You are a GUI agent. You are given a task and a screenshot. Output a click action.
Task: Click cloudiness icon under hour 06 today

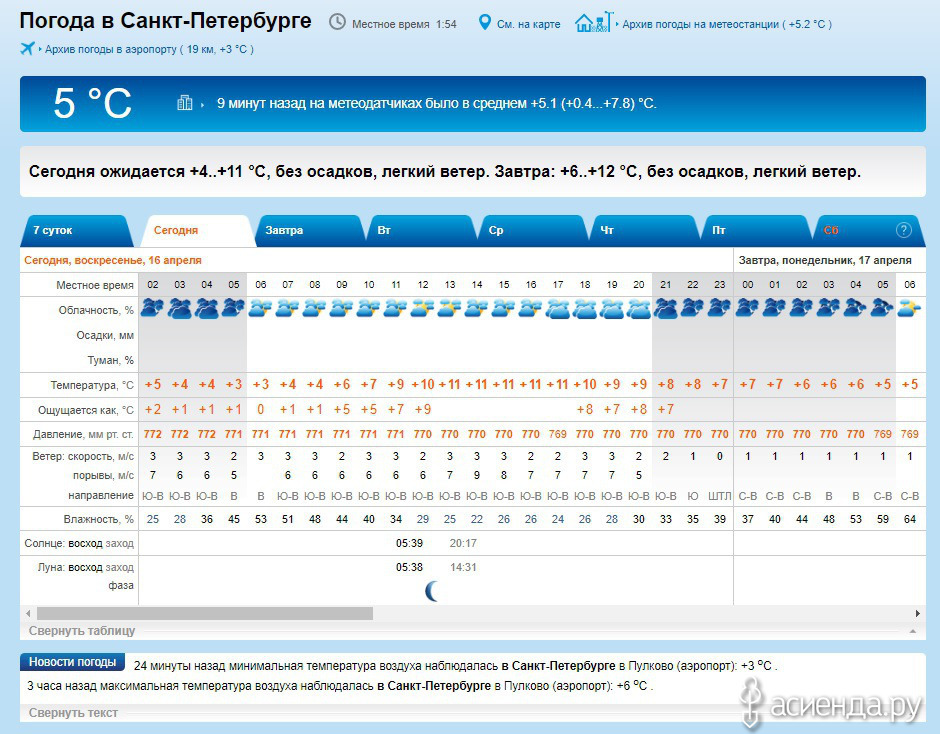[260, 308]
